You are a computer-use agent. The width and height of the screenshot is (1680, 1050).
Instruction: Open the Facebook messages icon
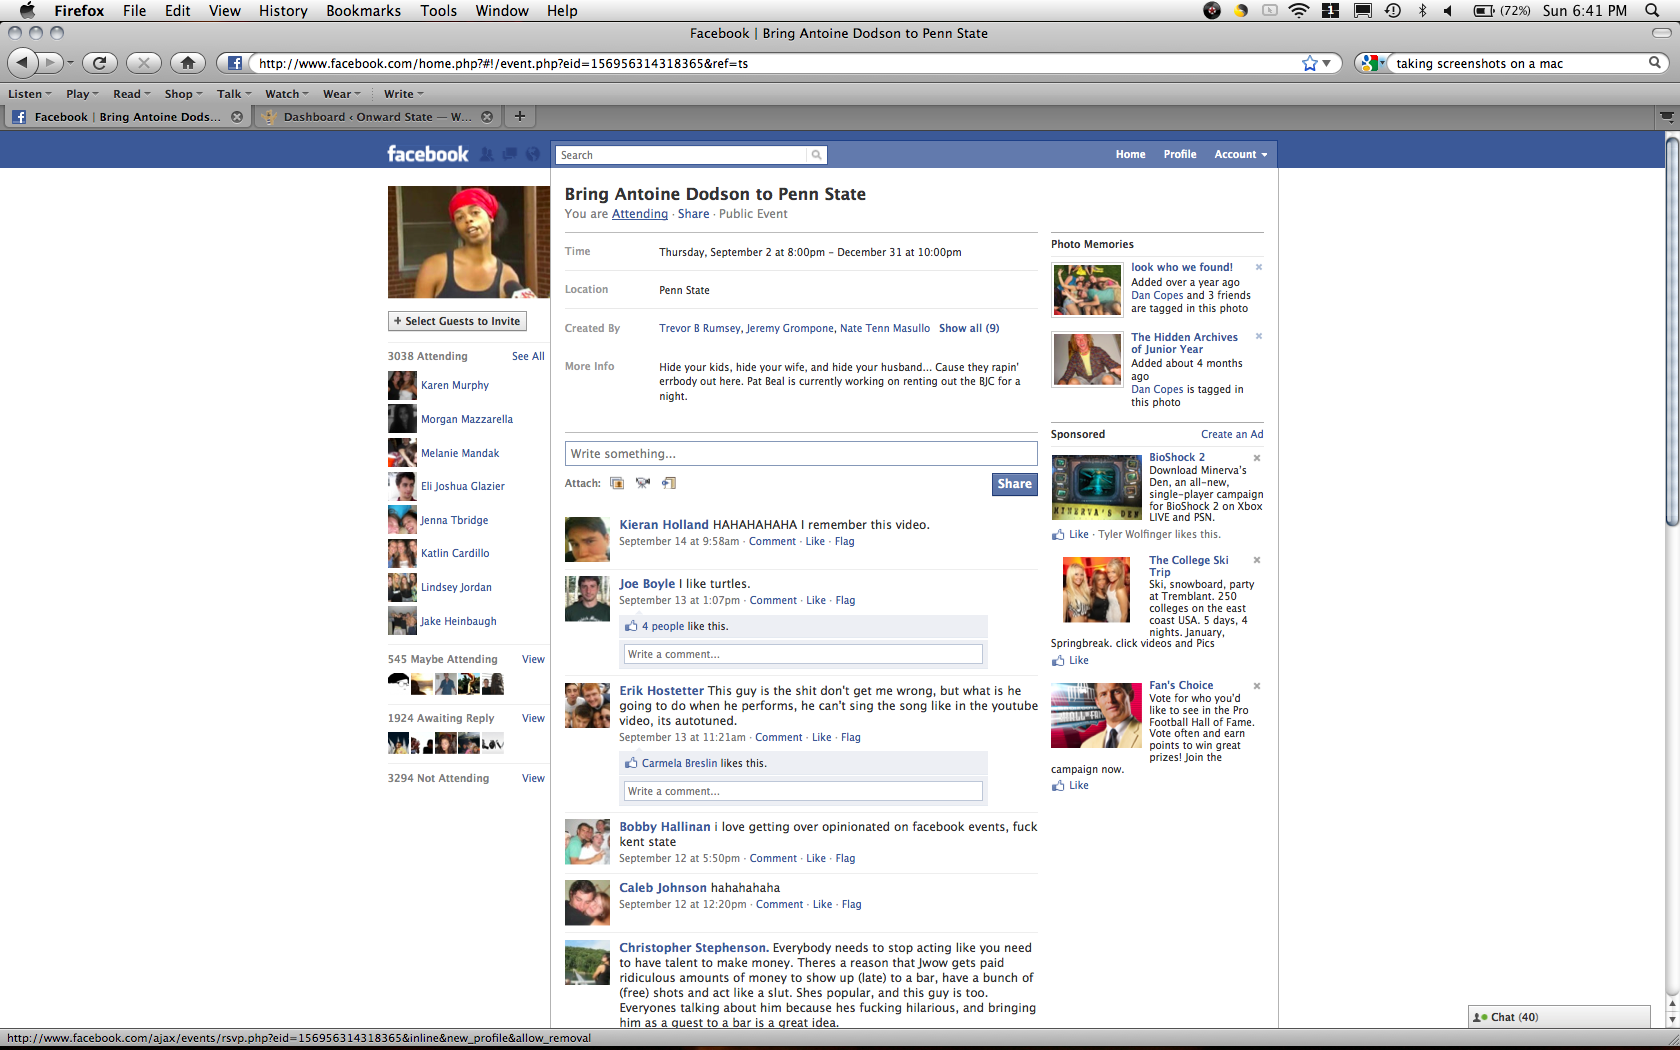[510, 154]
